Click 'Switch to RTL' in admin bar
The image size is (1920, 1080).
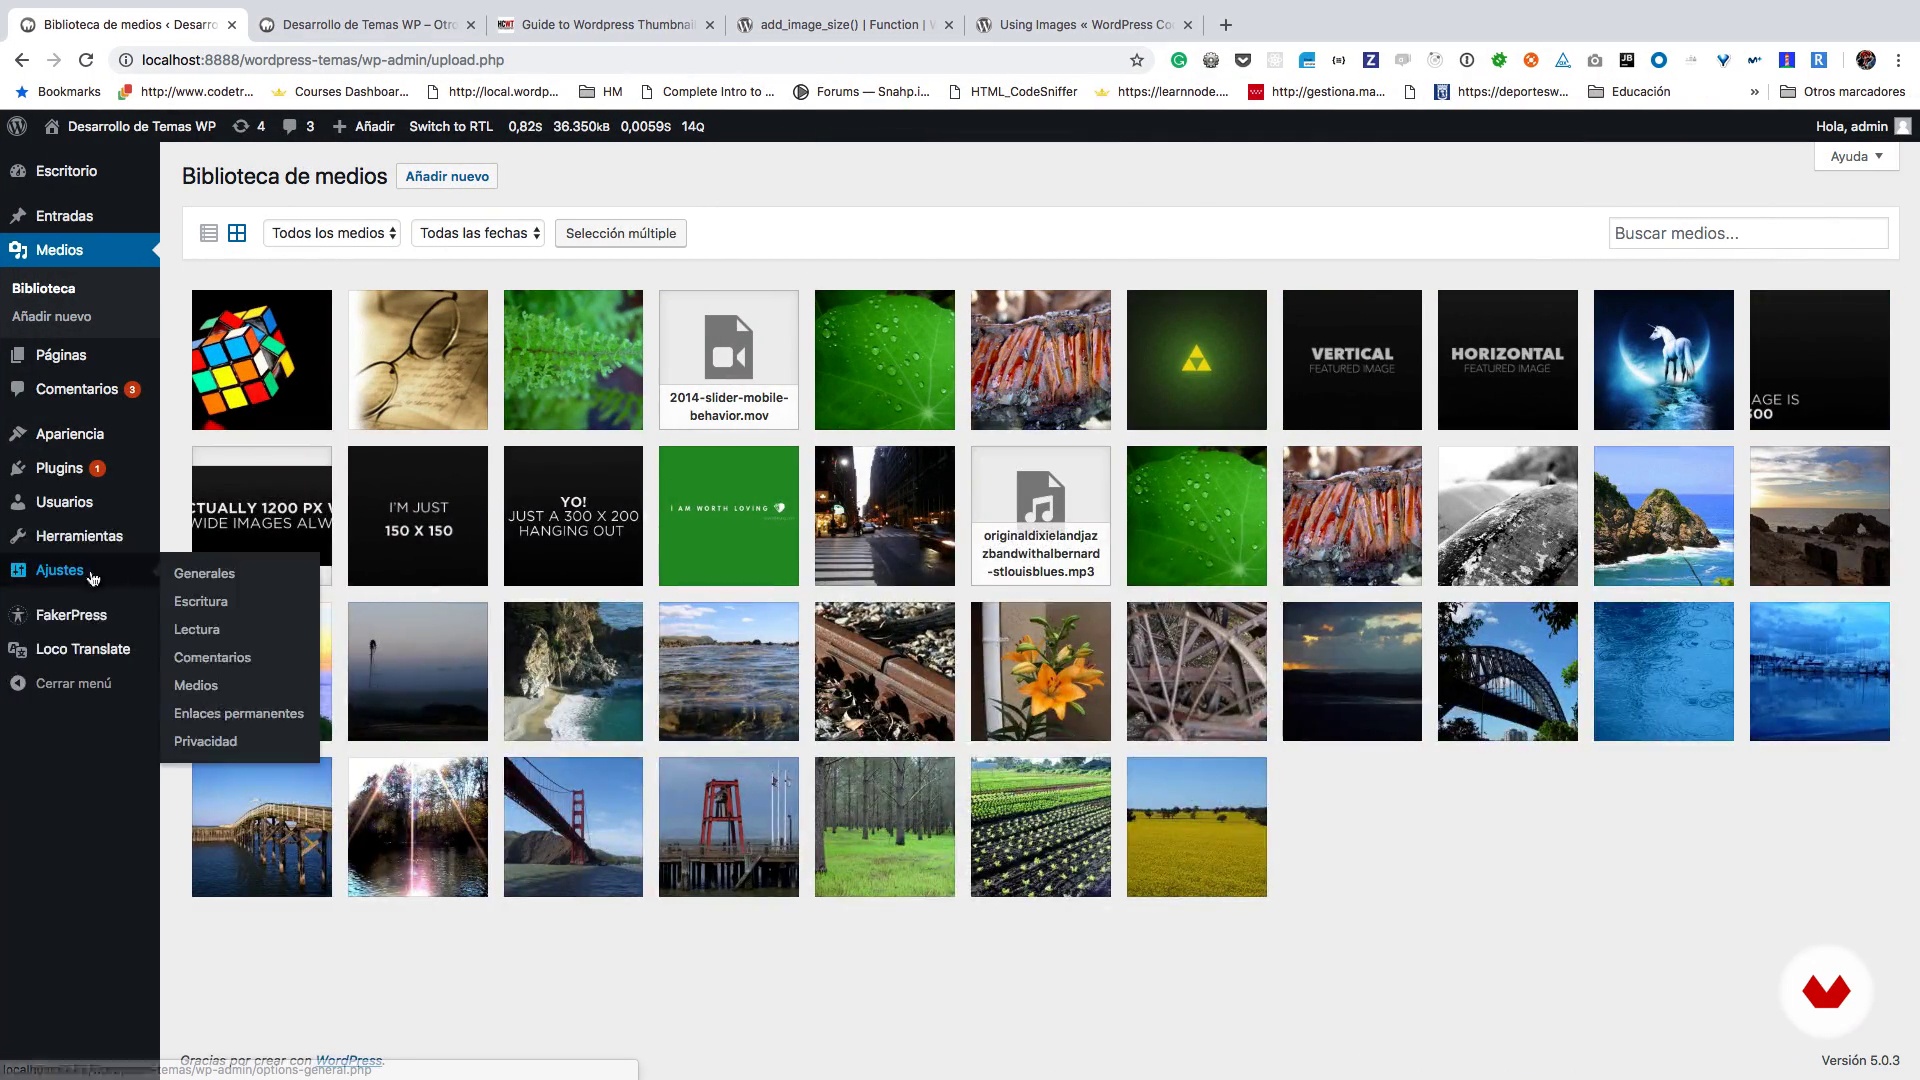click(x=451, y=126)
